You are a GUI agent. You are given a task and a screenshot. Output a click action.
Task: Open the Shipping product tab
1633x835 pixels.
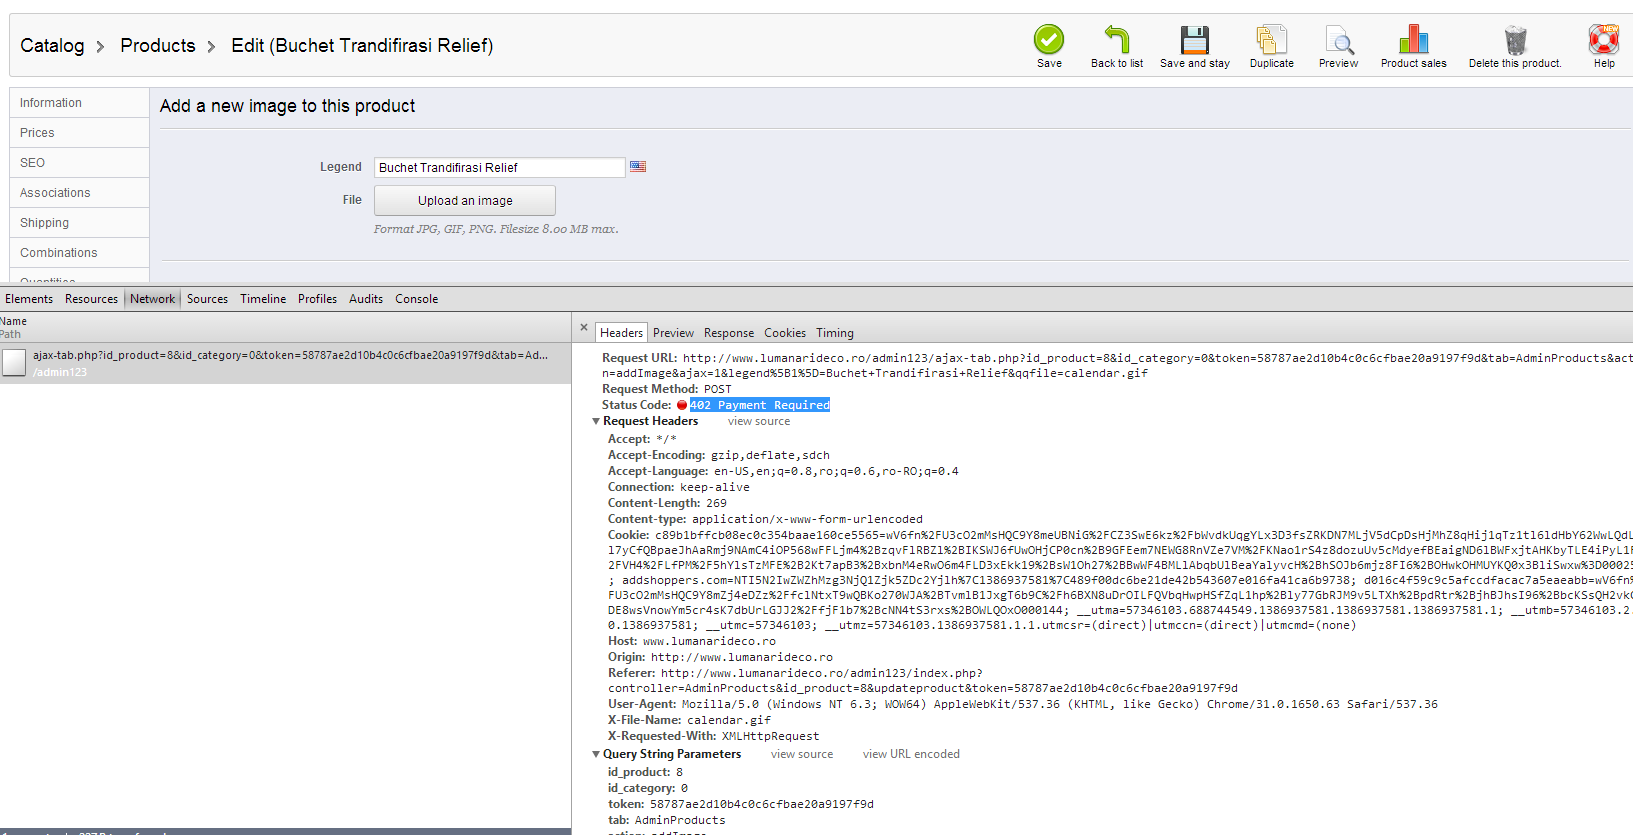tap(79, 223)
